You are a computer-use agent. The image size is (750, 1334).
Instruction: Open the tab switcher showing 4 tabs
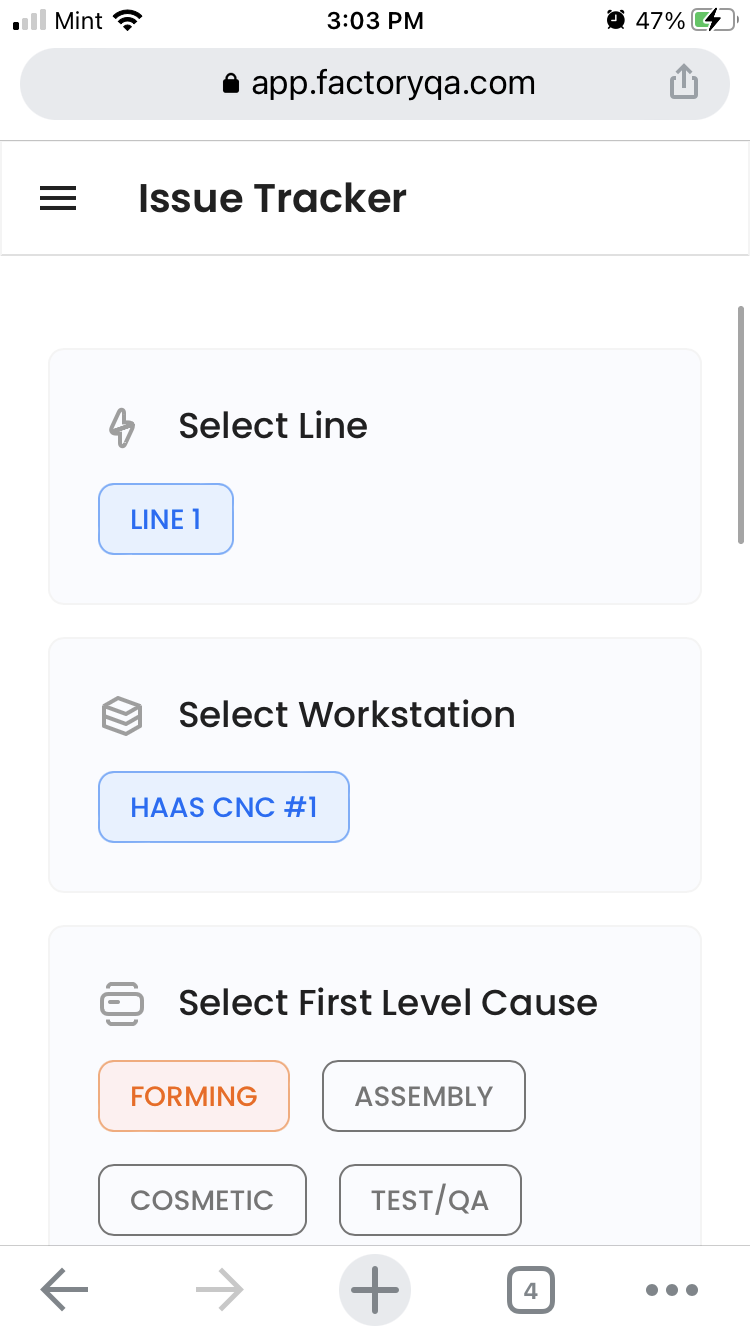pos(530,1290)
